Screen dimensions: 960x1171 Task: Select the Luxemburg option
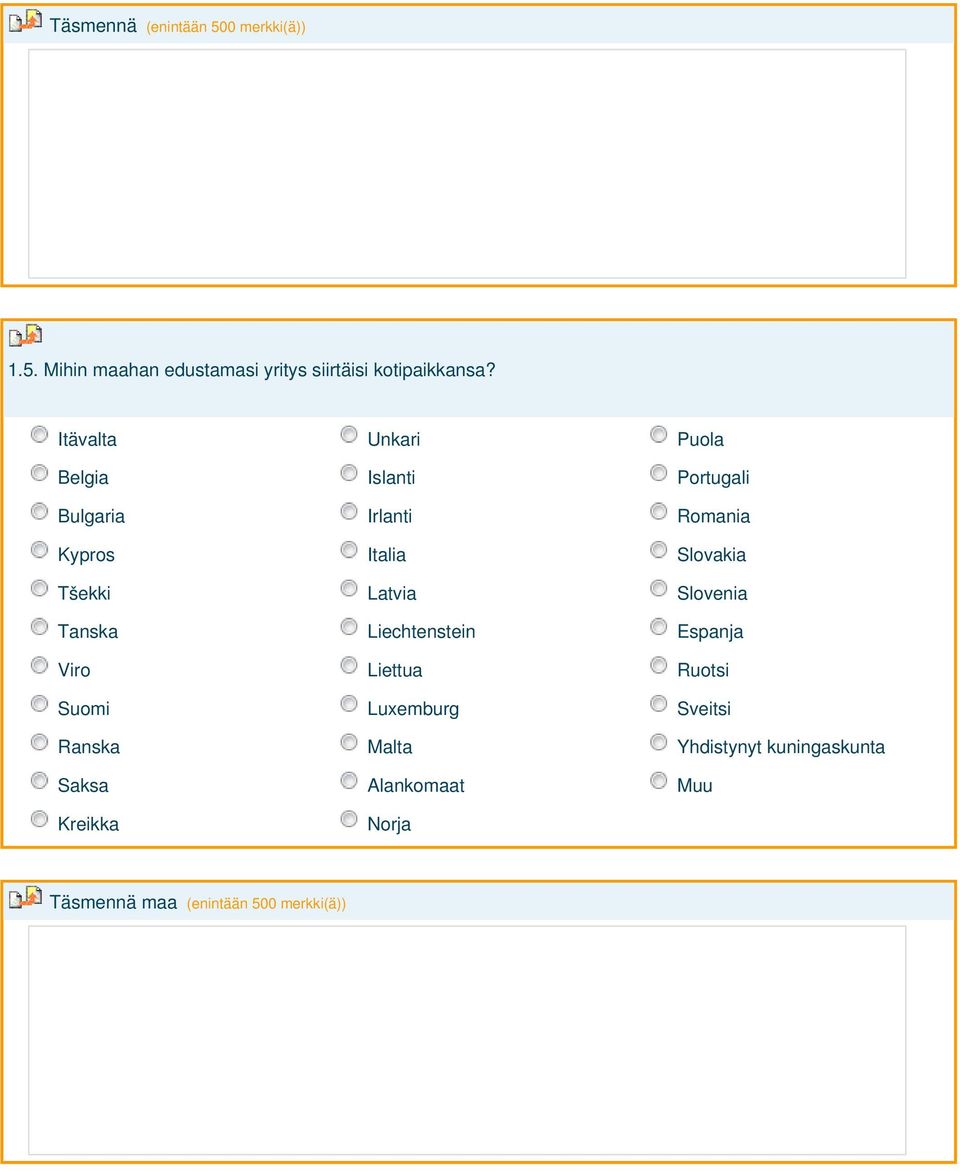point(349,703)
